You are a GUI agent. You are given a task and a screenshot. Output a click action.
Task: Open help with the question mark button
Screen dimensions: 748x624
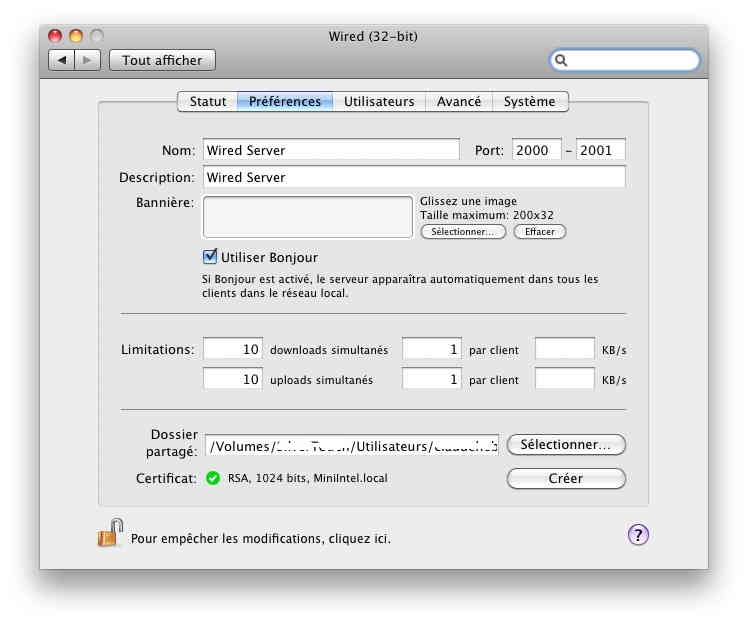click(638, 535)
